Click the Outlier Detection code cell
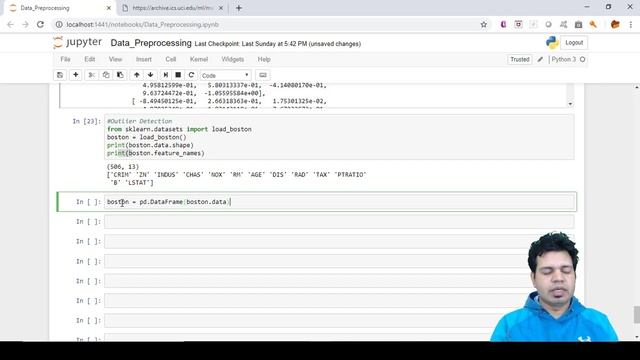 tap(340, 137)
